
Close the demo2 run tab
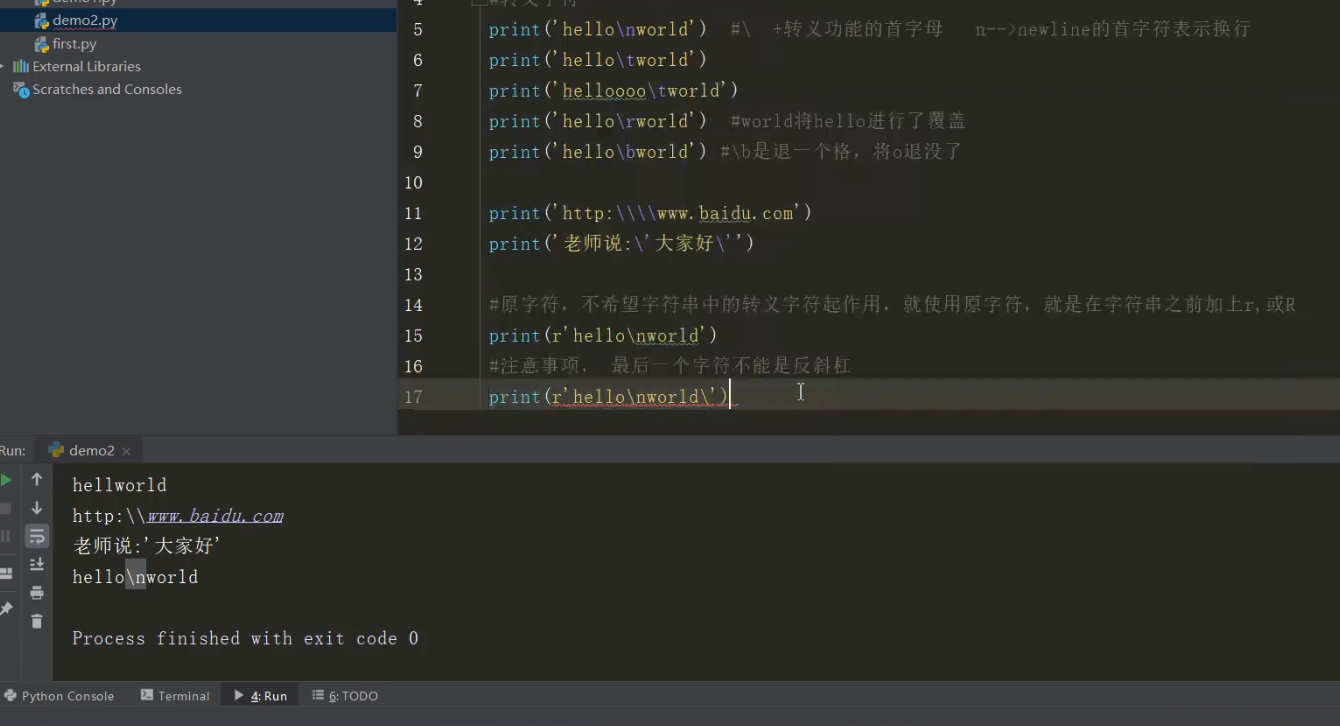point(126,451)
